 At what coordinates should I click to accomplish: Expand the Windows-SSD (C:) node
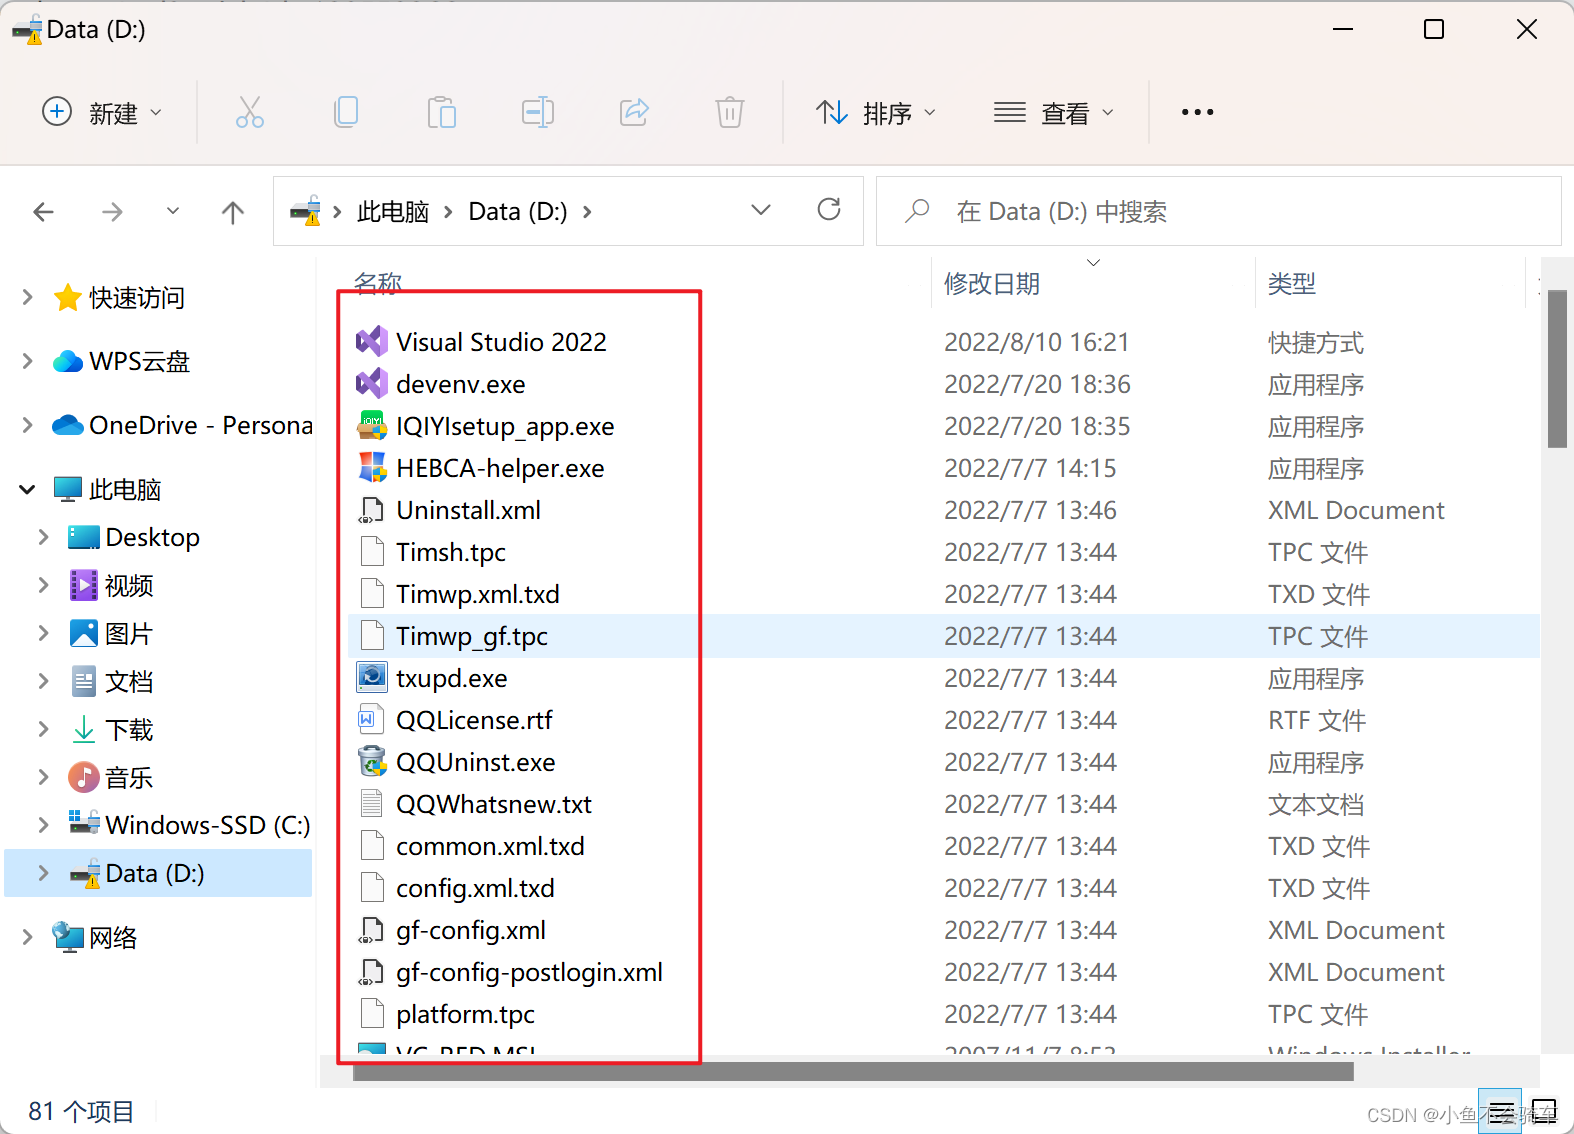[43, 825]
